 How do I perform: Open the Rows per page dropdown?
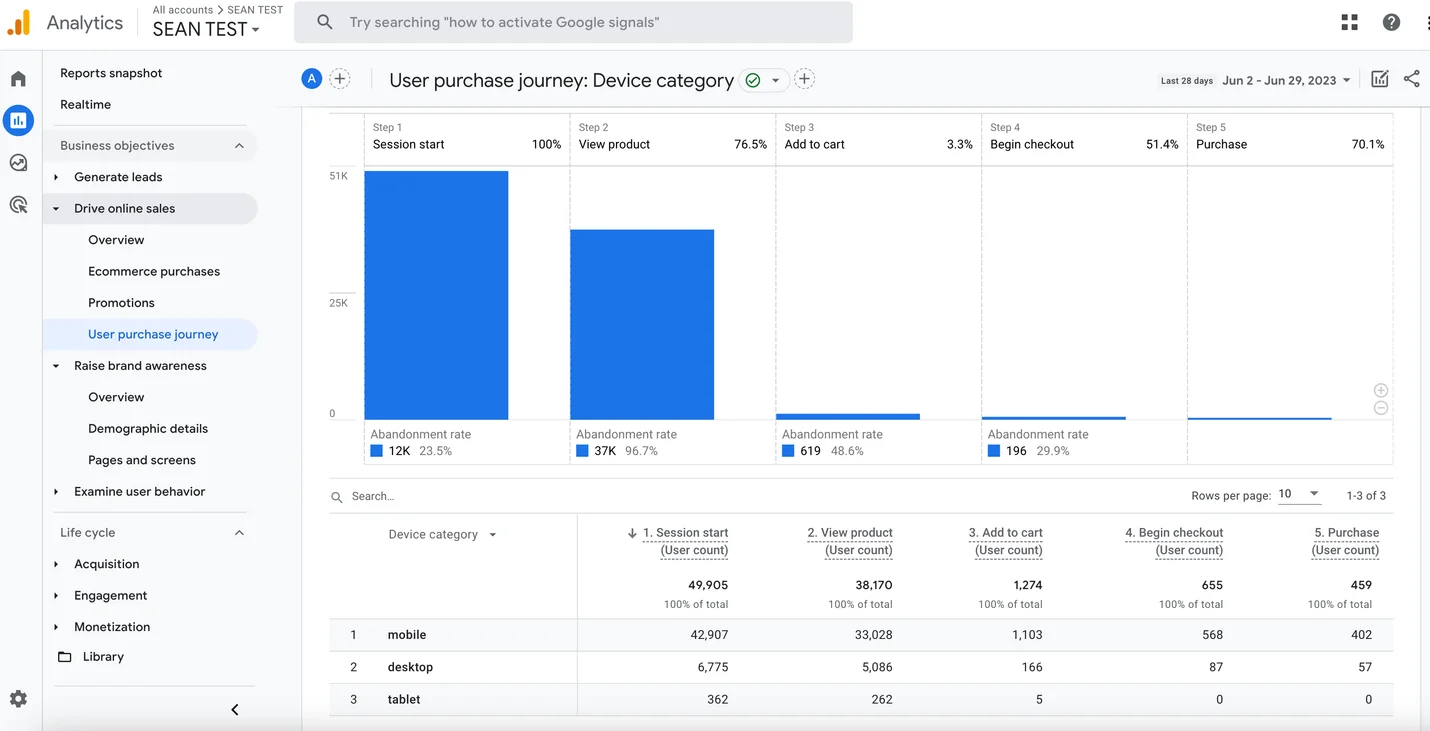tap(1300, 494)
